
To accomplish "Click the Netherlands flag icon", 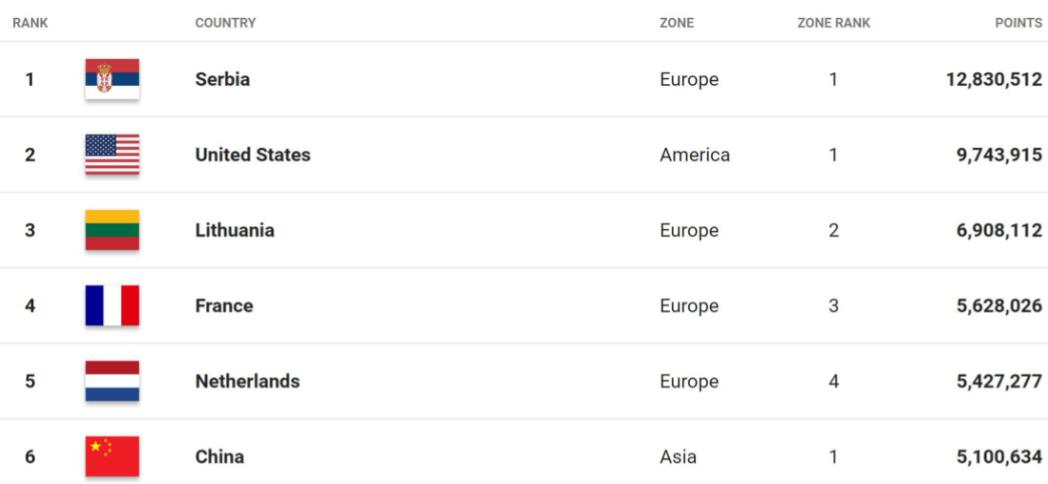I will click(x=112, y=381).
